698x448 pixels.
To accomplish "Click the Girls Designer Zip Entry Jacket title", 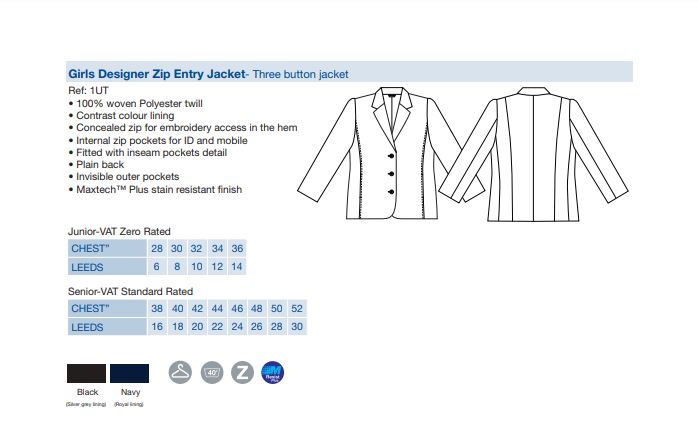I will (157, 73).
